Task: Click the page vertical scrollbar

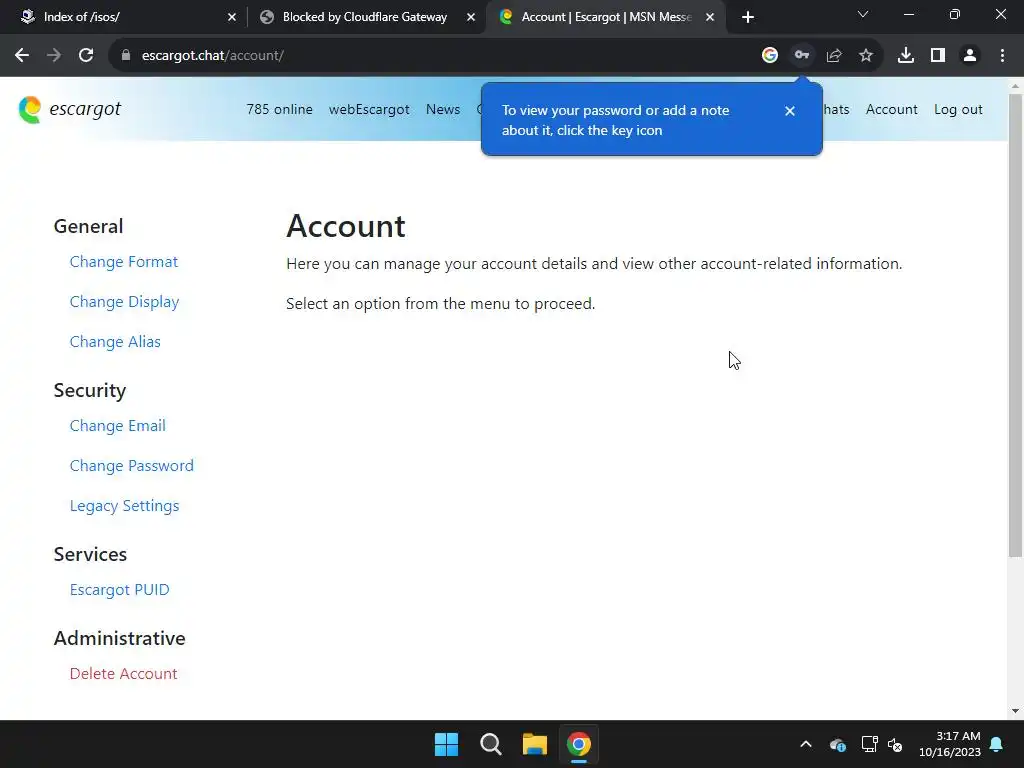Action: click(1015, 325)
